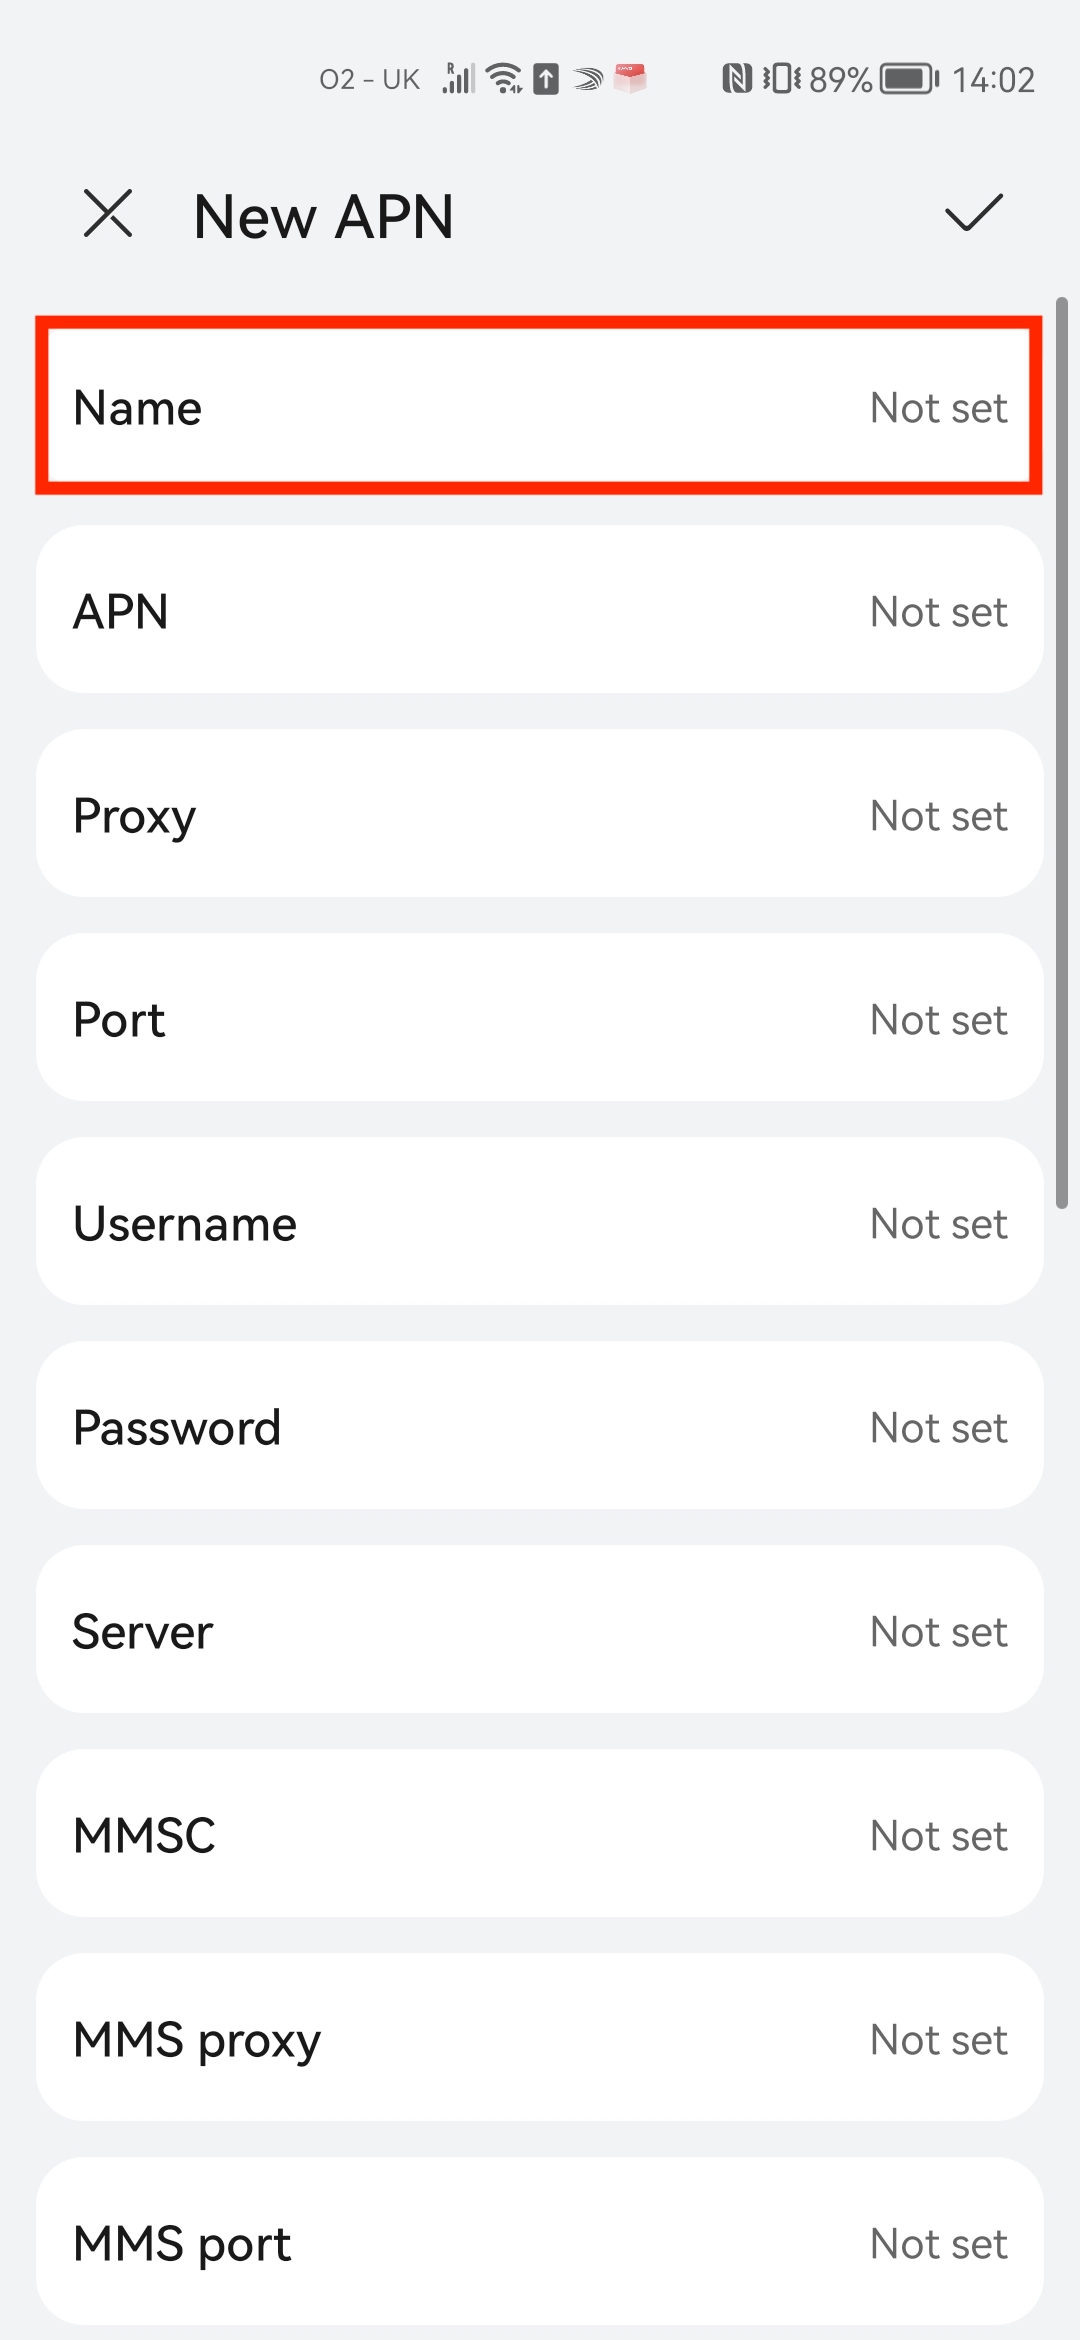
Task: Open the Port setting
Action: [540, 1019]
